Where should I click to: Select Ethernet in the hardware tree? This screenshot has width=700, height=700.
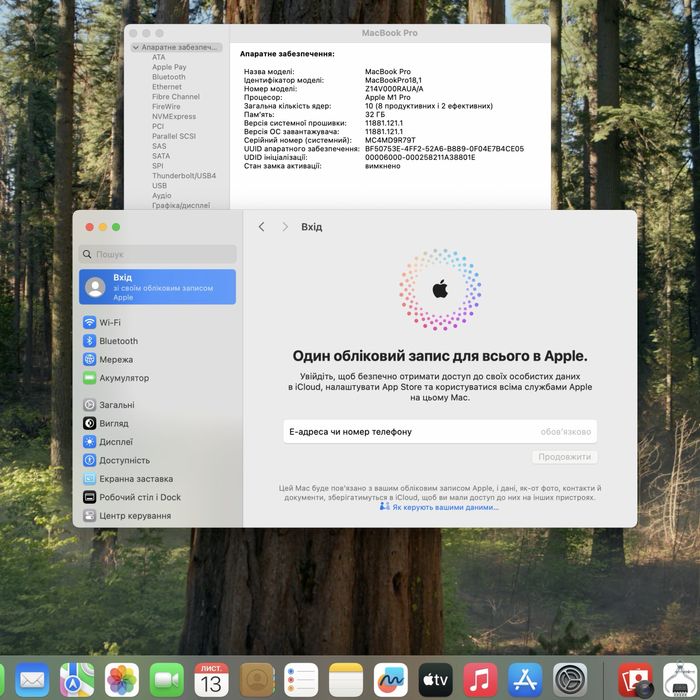(167, 87)
